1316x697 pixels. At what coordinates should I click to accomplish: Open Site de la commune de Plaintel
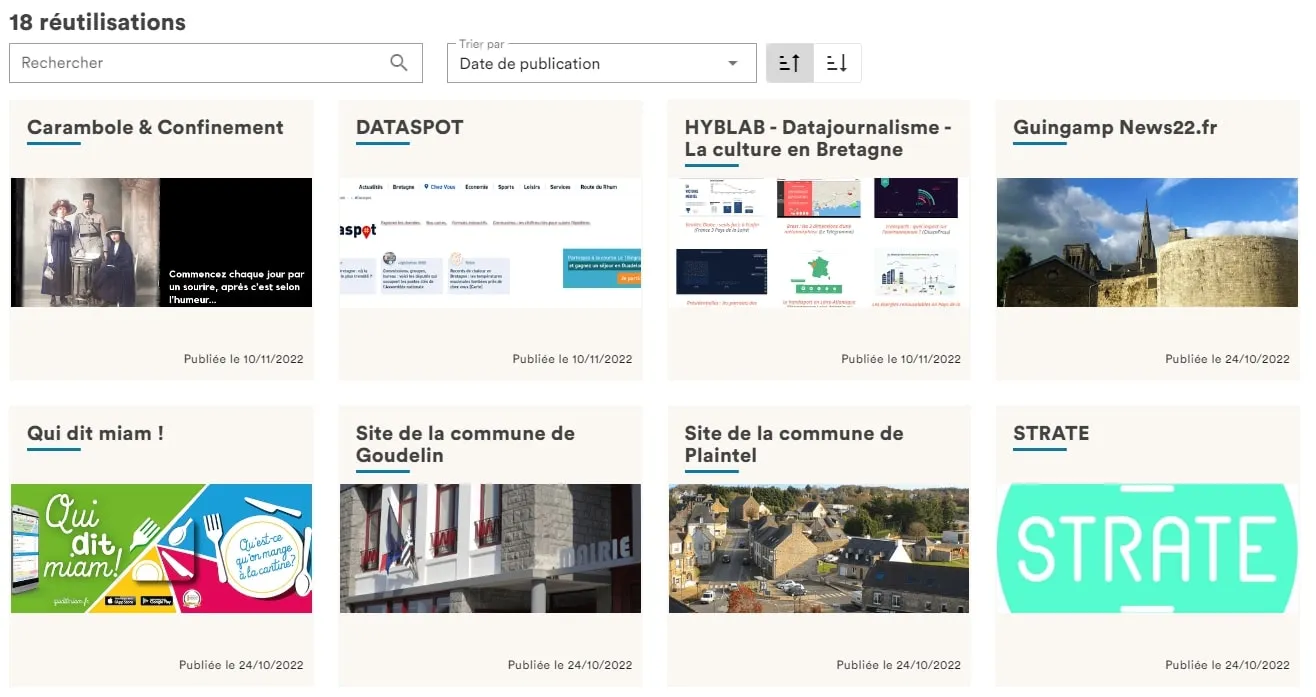(x=794, y=444)
